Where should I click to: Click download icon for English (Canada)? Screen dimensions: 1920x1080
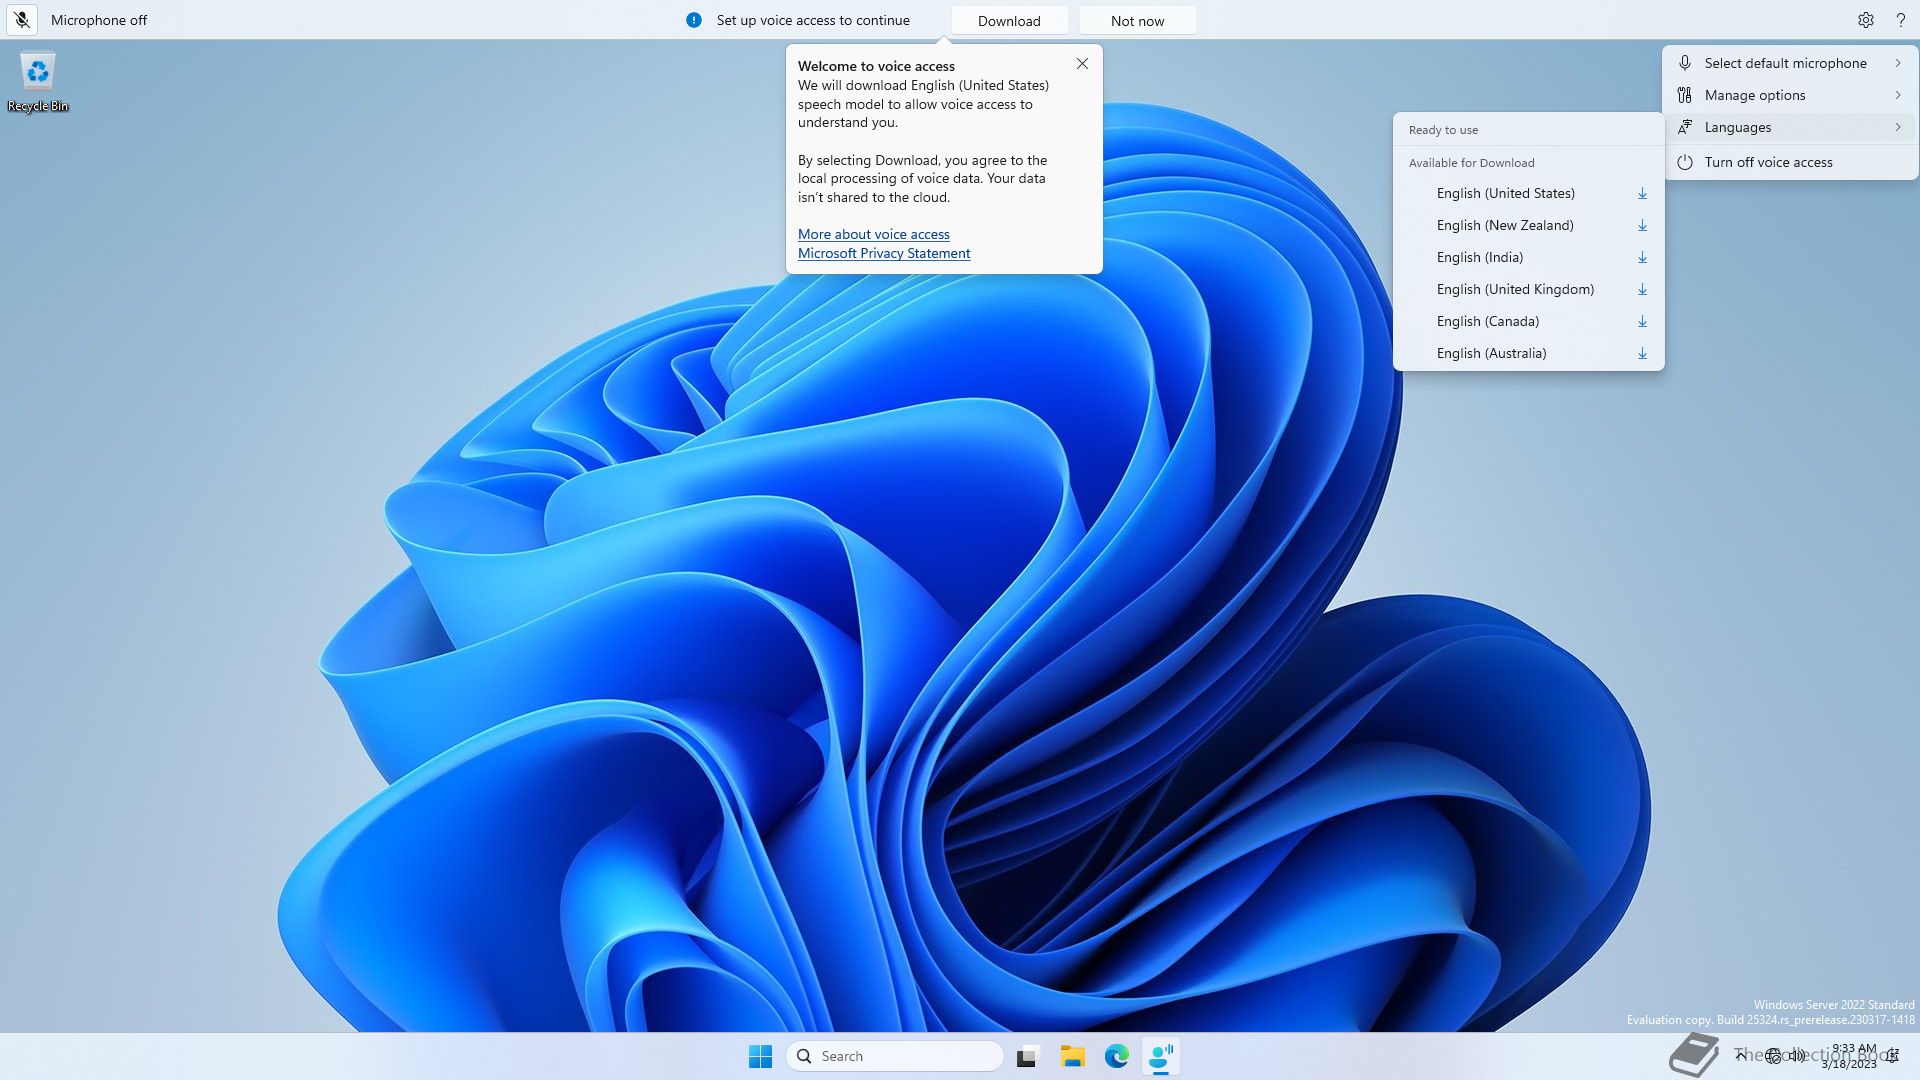coord(1641,322)
